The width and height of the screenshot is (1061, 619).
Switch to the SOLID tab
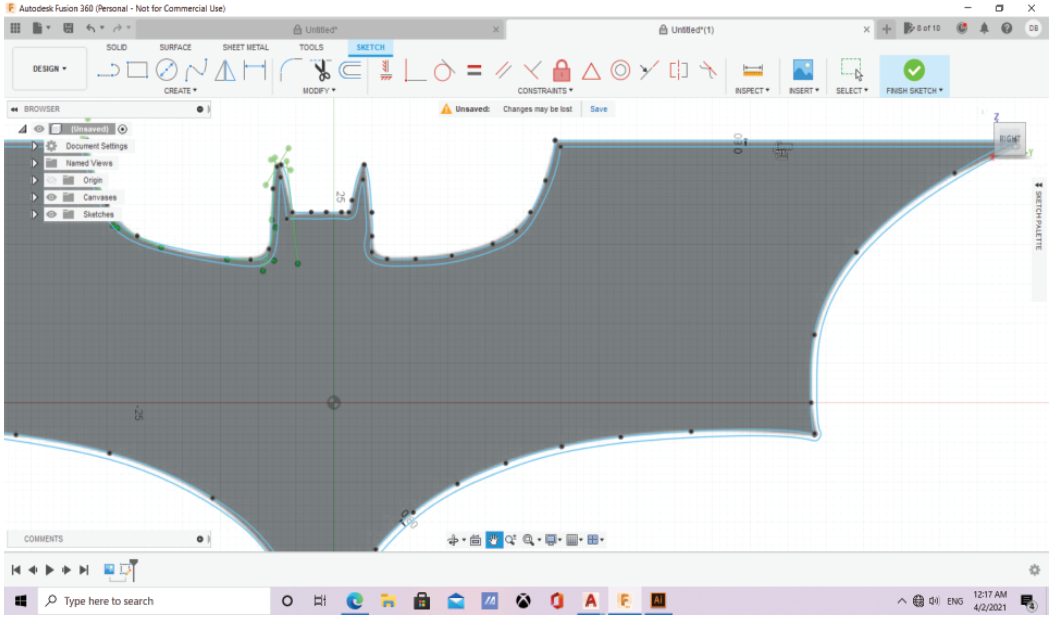tap(116, 47)
